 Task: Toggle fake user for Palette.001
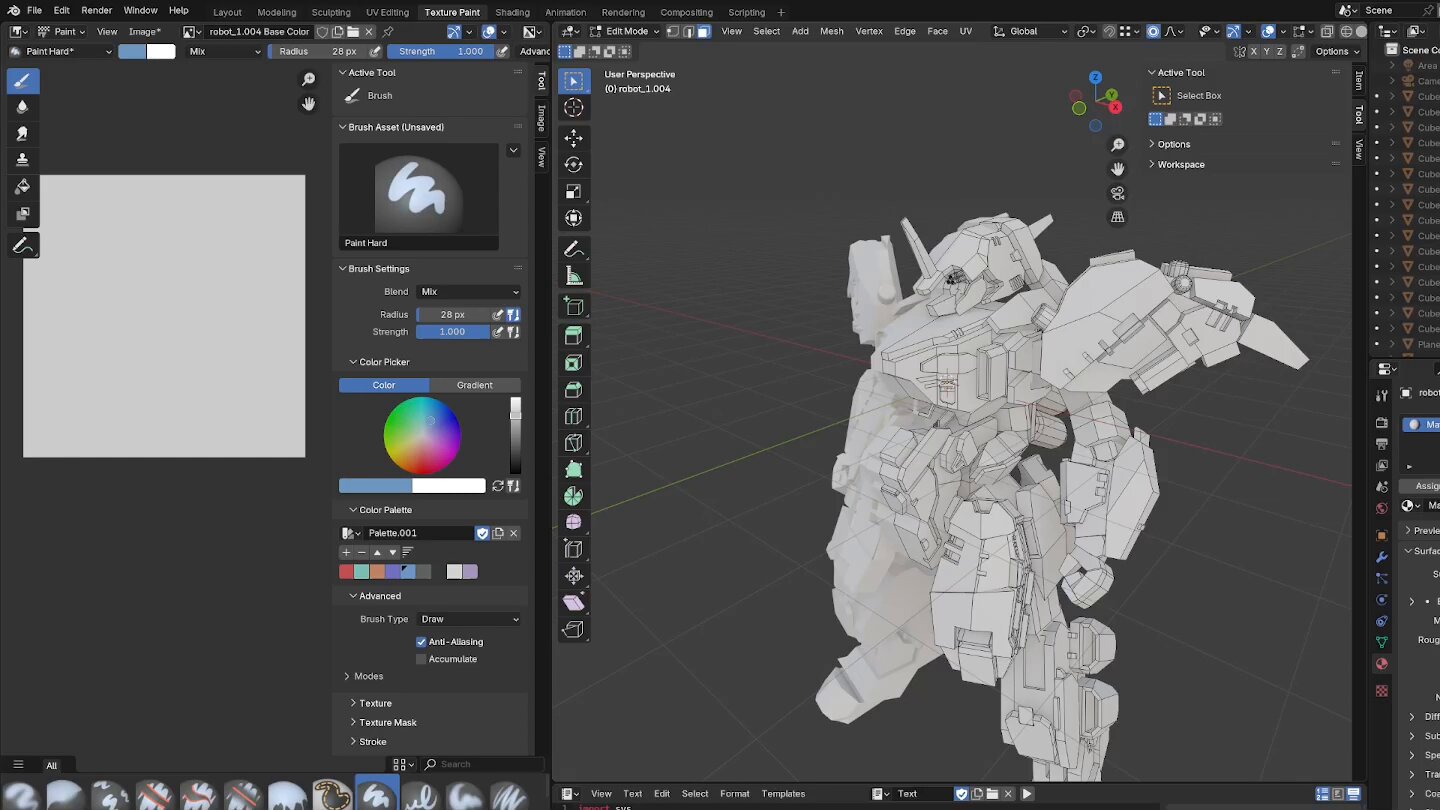click(x=482, y=533)
